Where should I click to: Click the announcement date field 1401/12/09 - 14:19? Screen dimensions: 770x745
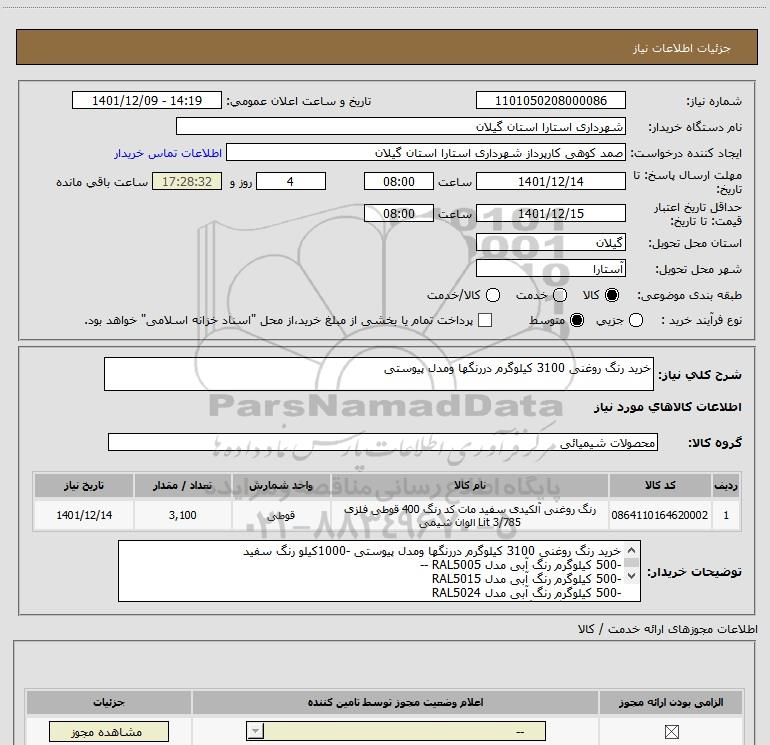tap(147, 101)
